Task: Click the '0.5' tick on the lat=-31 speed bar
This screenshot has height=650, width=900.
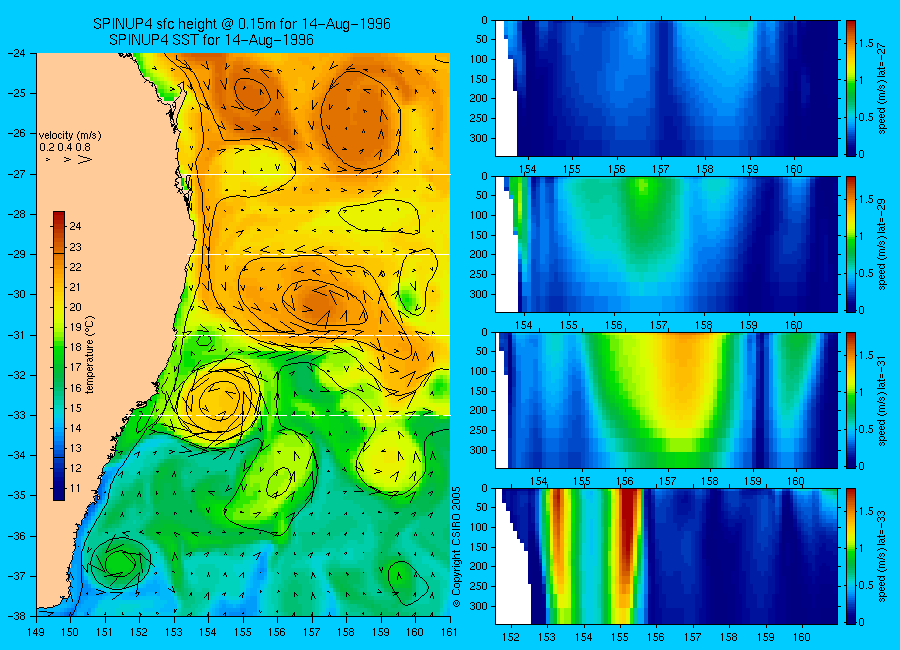Action: click(867, 430)
